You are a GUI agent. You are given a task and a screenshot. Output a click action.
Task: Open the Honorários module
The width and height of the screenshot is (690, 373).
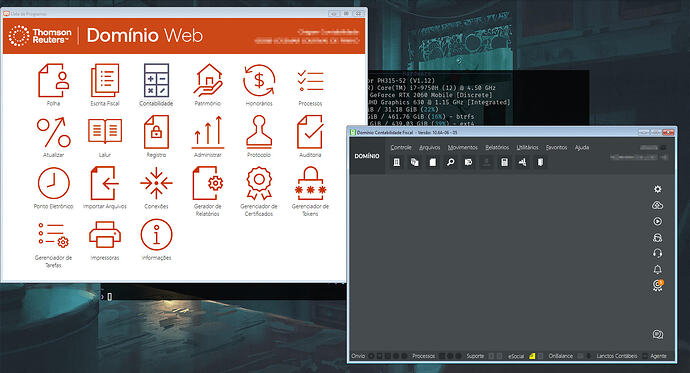coord(259,80)
